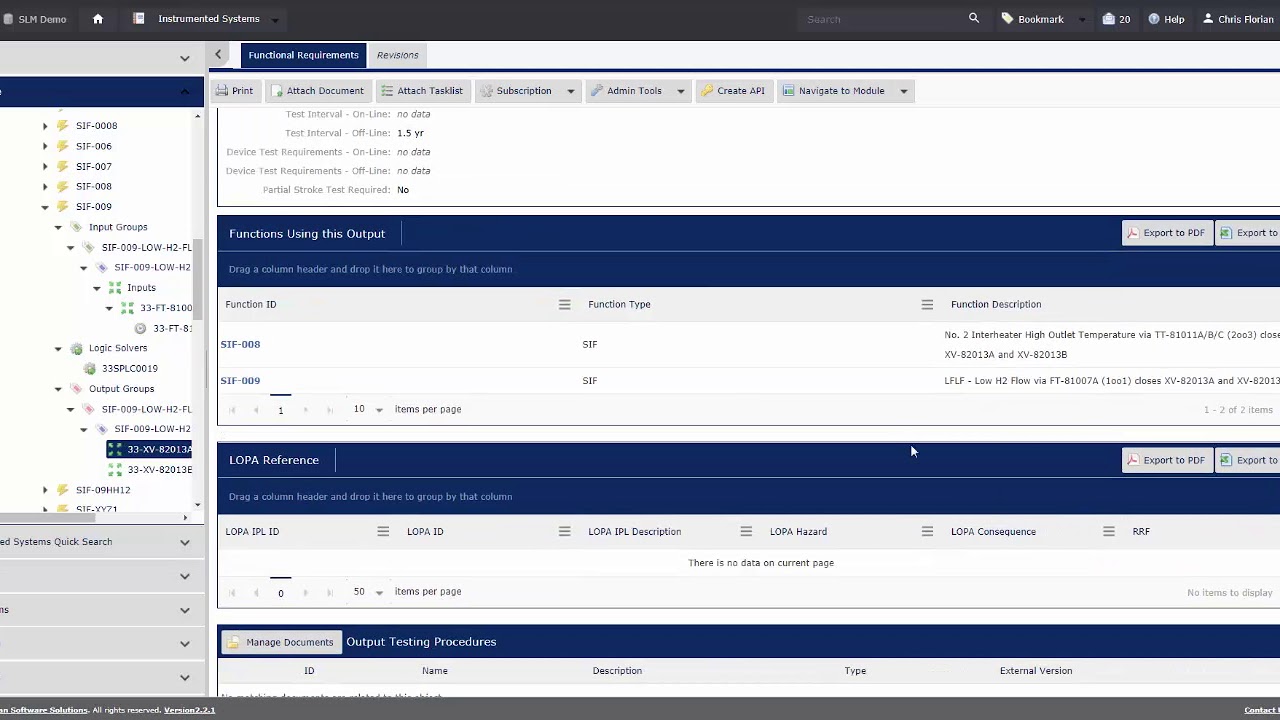The height and width of the screenshot is (720, 1280).
Task: Expand the SIF-006 tree node
Action: point(45,146)
